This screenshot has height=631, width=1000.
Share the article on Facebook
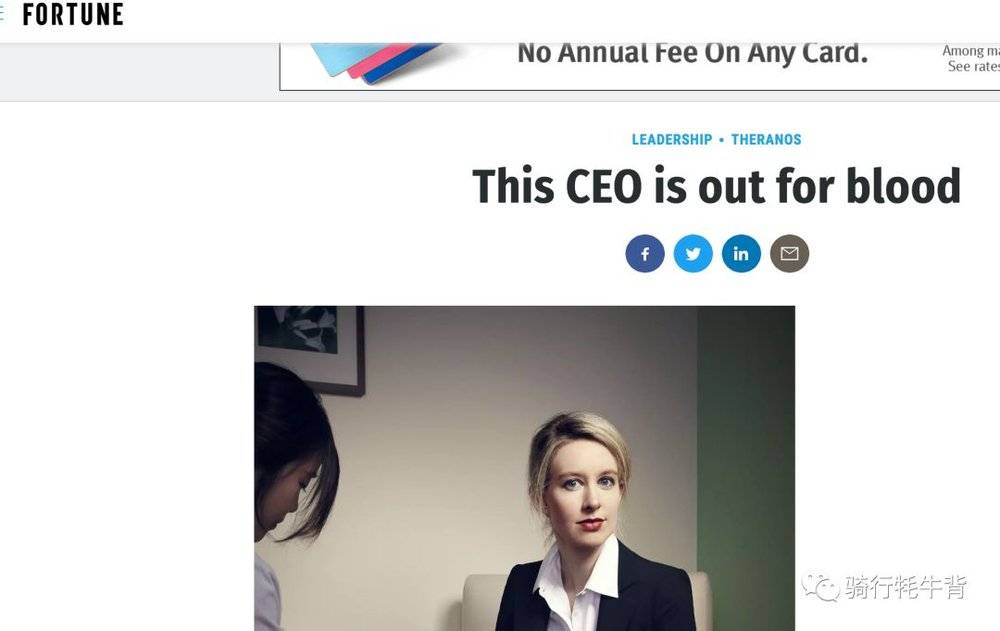(x=645, y=253)
